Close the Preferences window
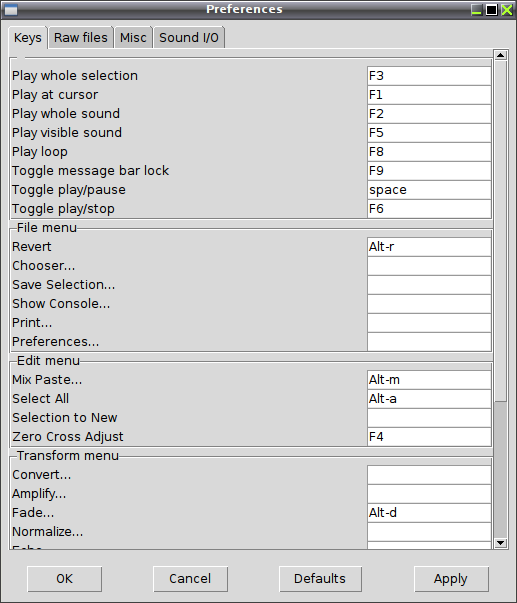This screenshot has height=603, width=517. pos(507,9)
